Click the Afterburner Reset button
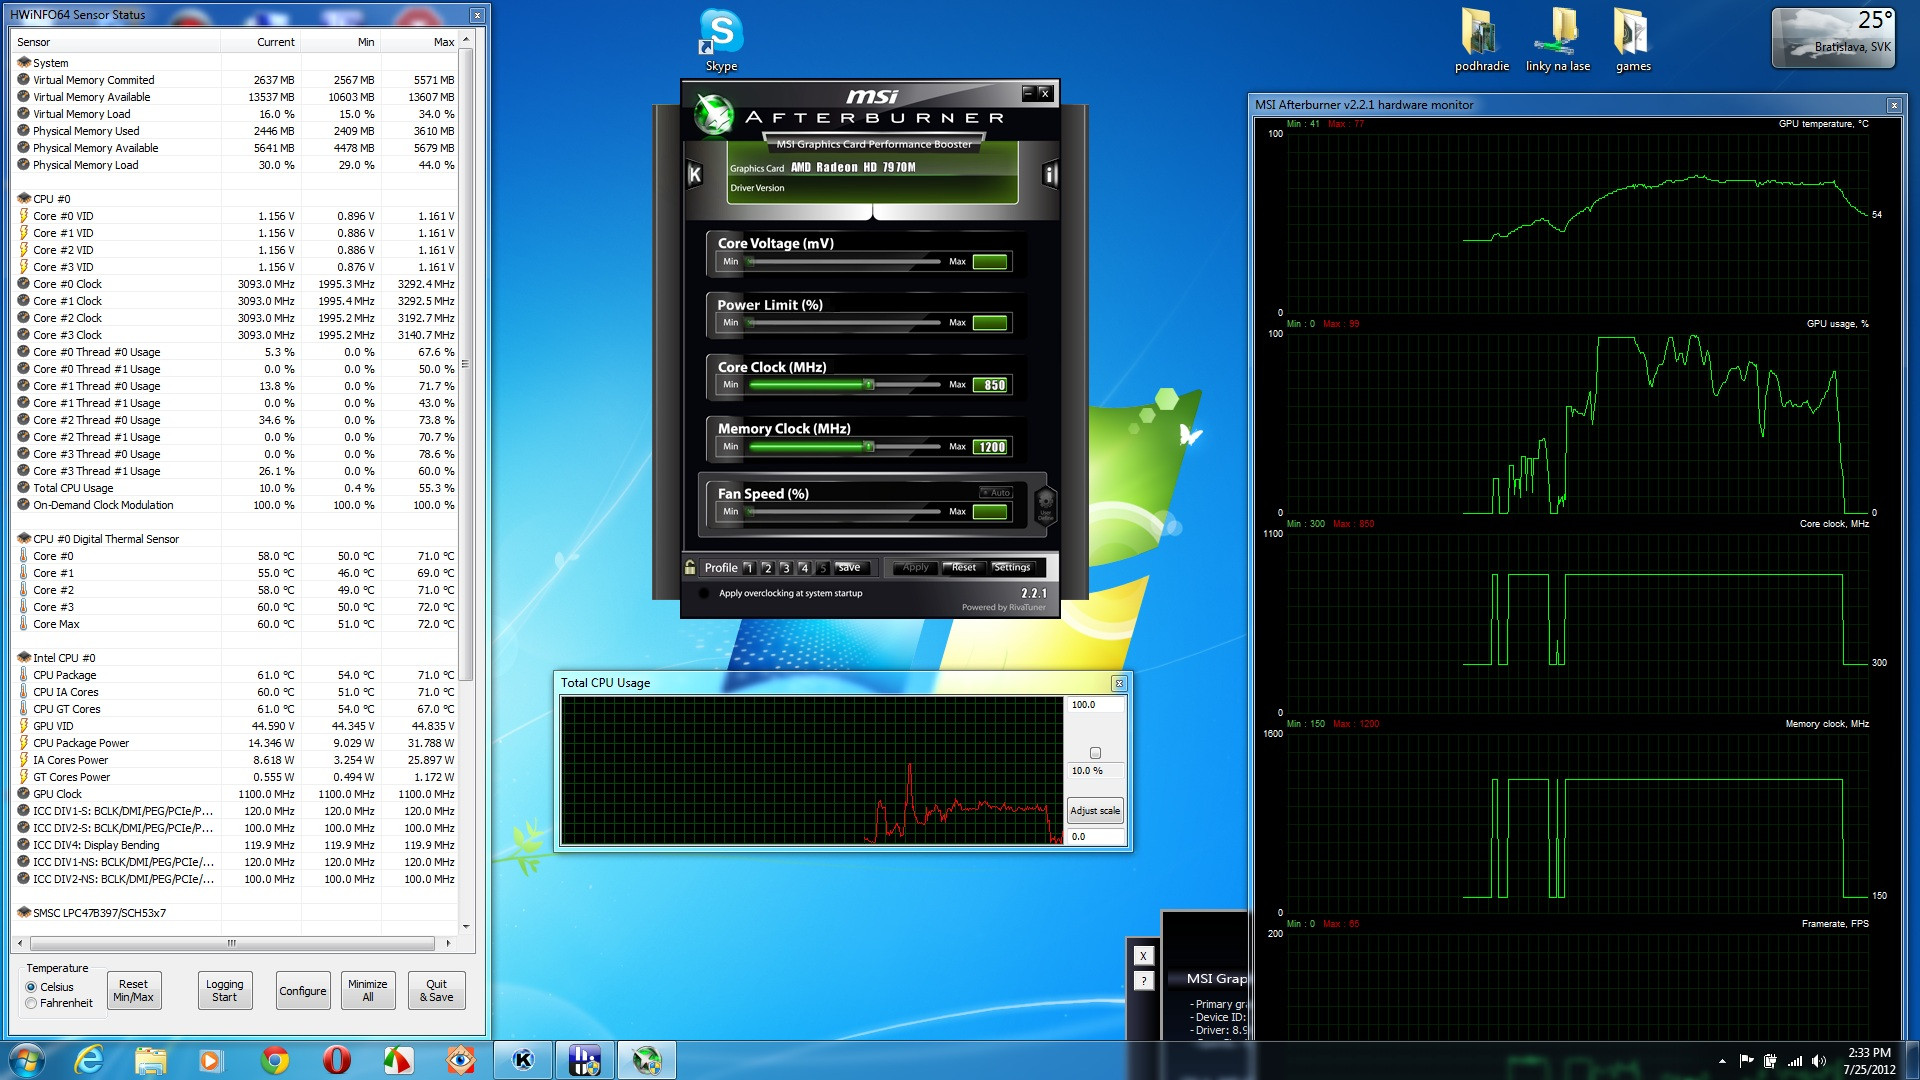This screenshot has width=1920, height=1080. [963, 567]
